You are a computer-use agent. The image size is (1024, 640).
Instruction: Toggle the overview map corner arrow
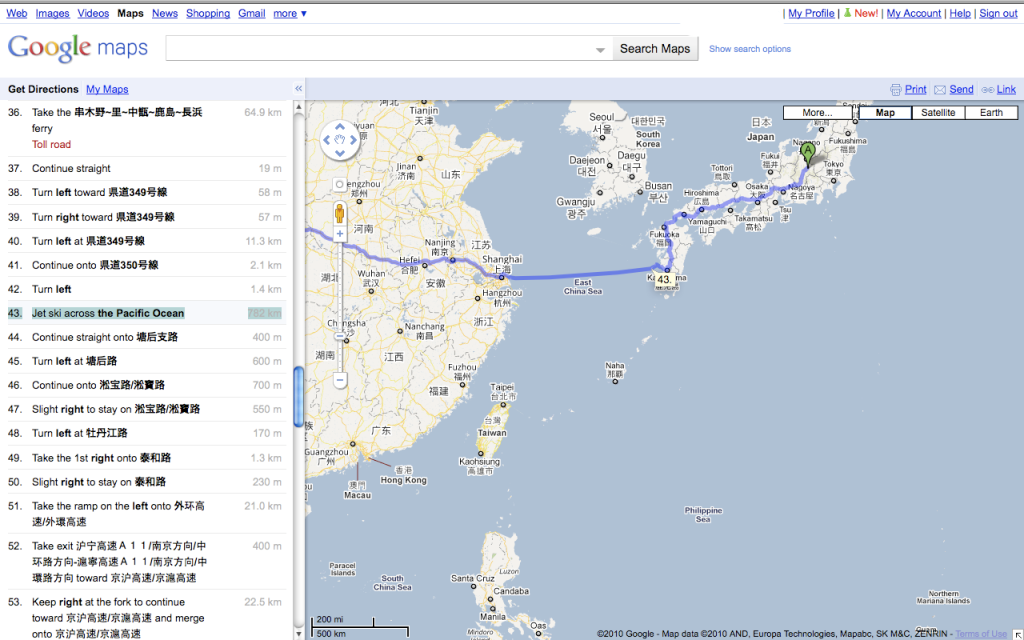pyautogui.click(x=1017, y=634)
